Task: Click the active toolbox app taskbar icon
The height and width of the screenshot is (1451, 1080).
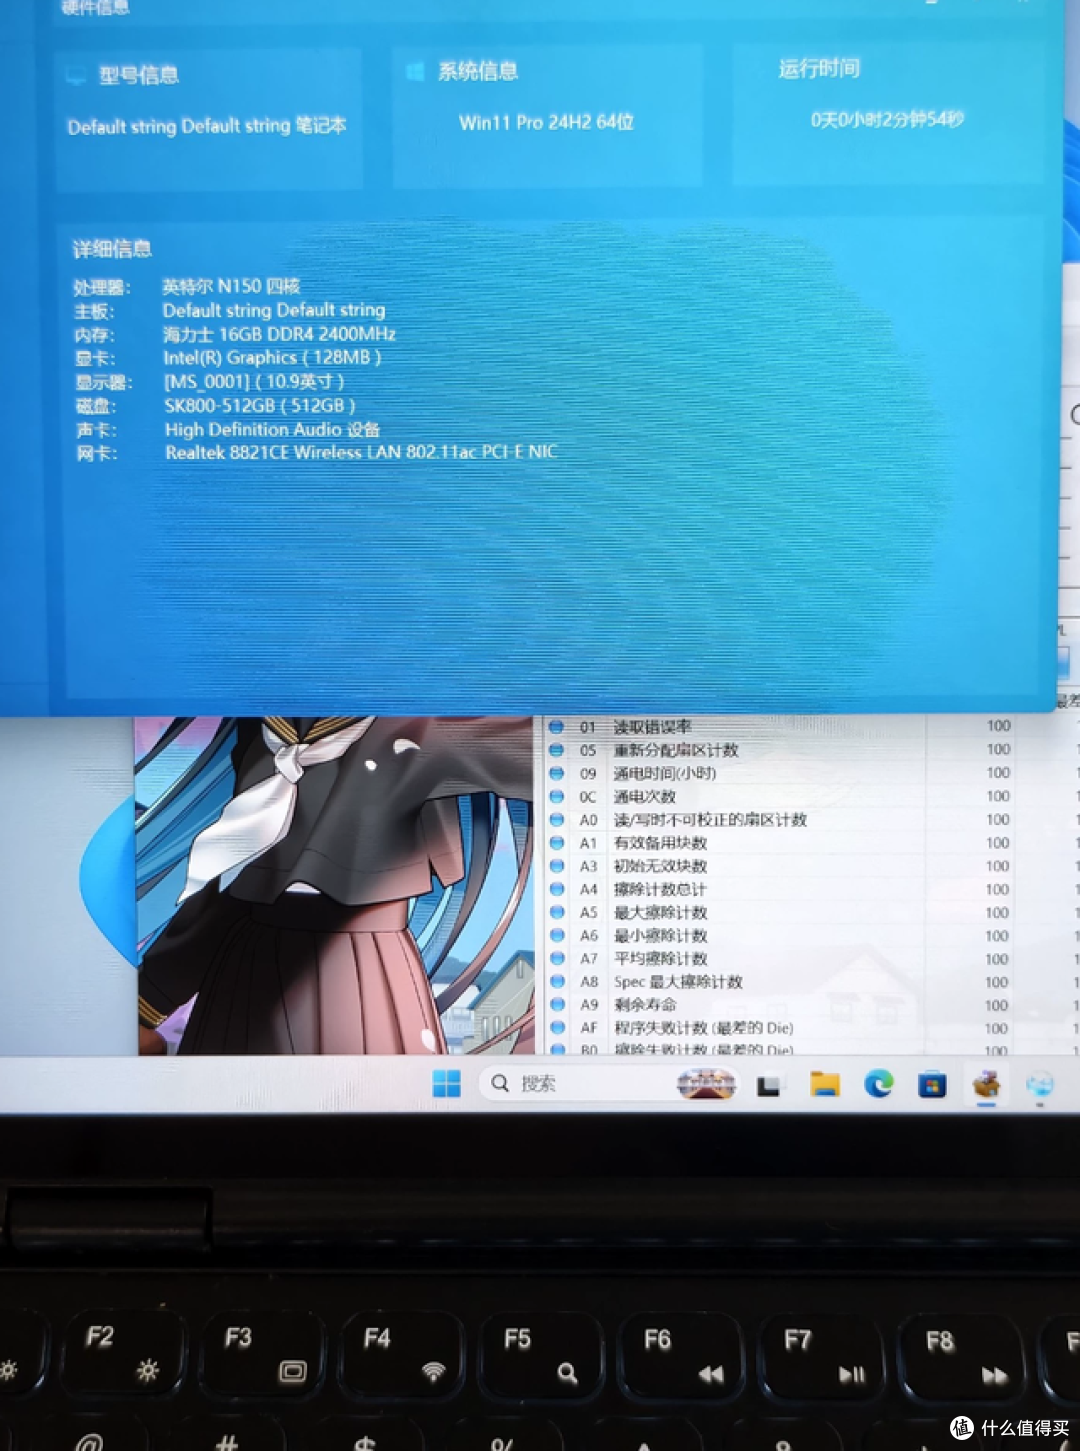Action: click(986, 1084)
